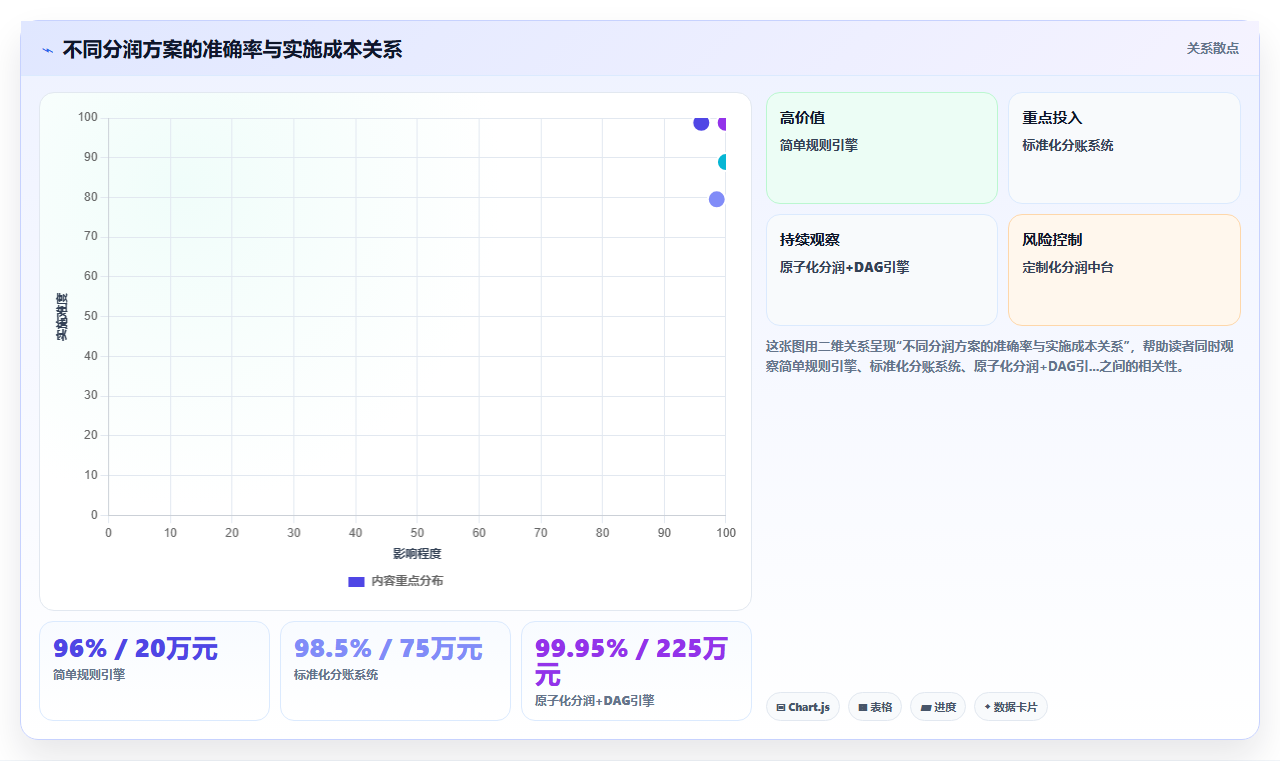Click the 98.5% / 75万元 stat value
The image size is (1280, 761).
pos(388,649)
